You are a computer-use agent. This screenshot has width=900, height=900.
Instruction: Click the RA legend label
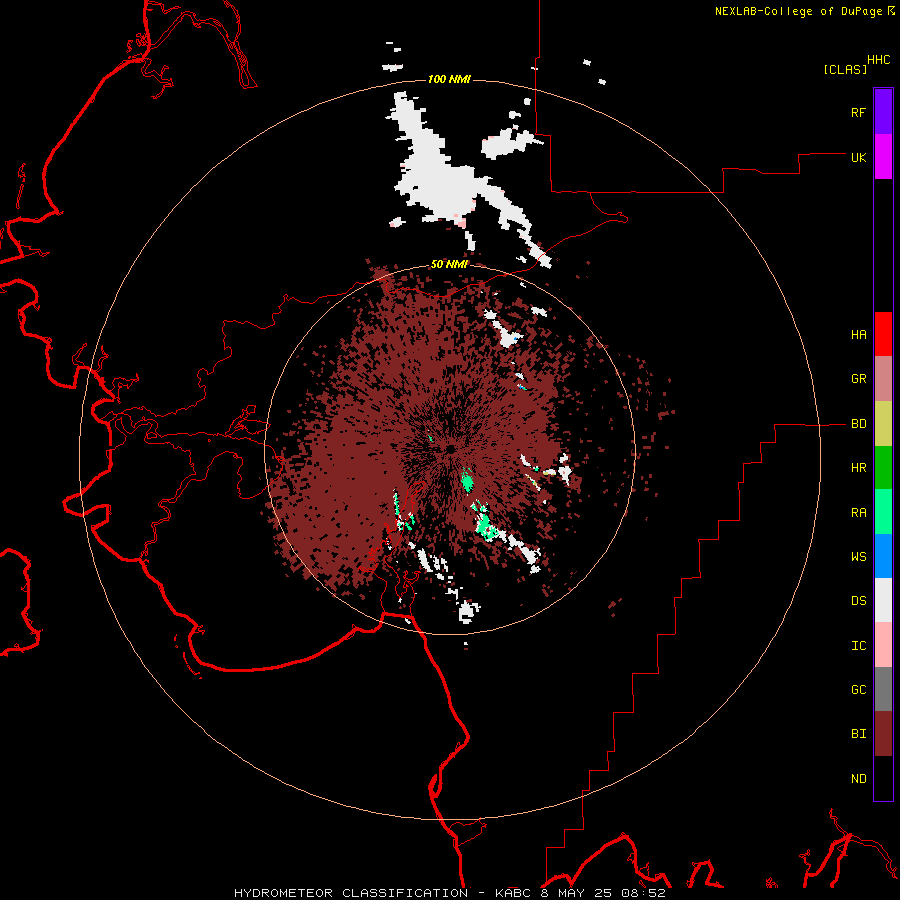click(858, 513)
